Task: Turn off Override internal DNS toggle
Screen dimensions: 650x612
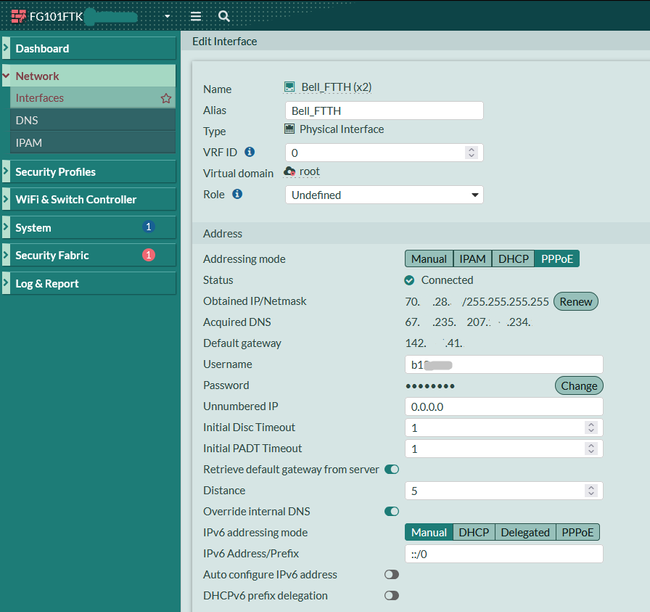Action: coord(391,511)
